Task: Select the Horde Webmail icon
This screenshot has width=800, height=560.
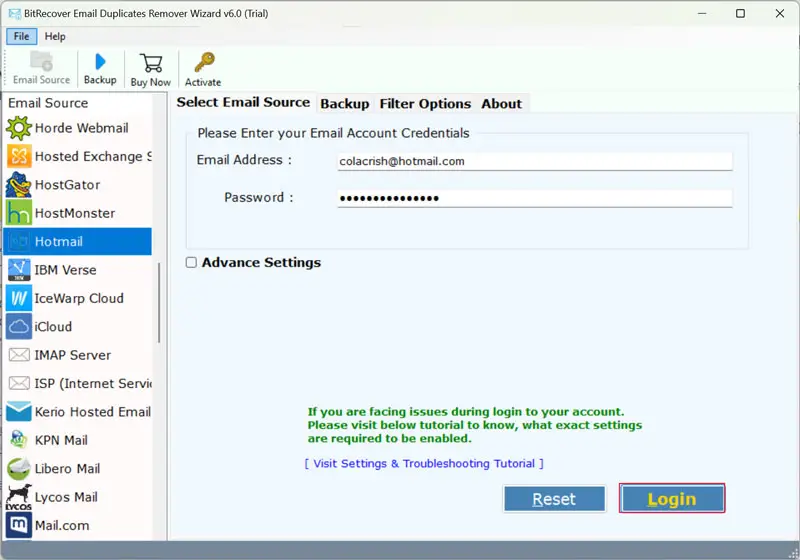Action: click(x=19, y=128)
